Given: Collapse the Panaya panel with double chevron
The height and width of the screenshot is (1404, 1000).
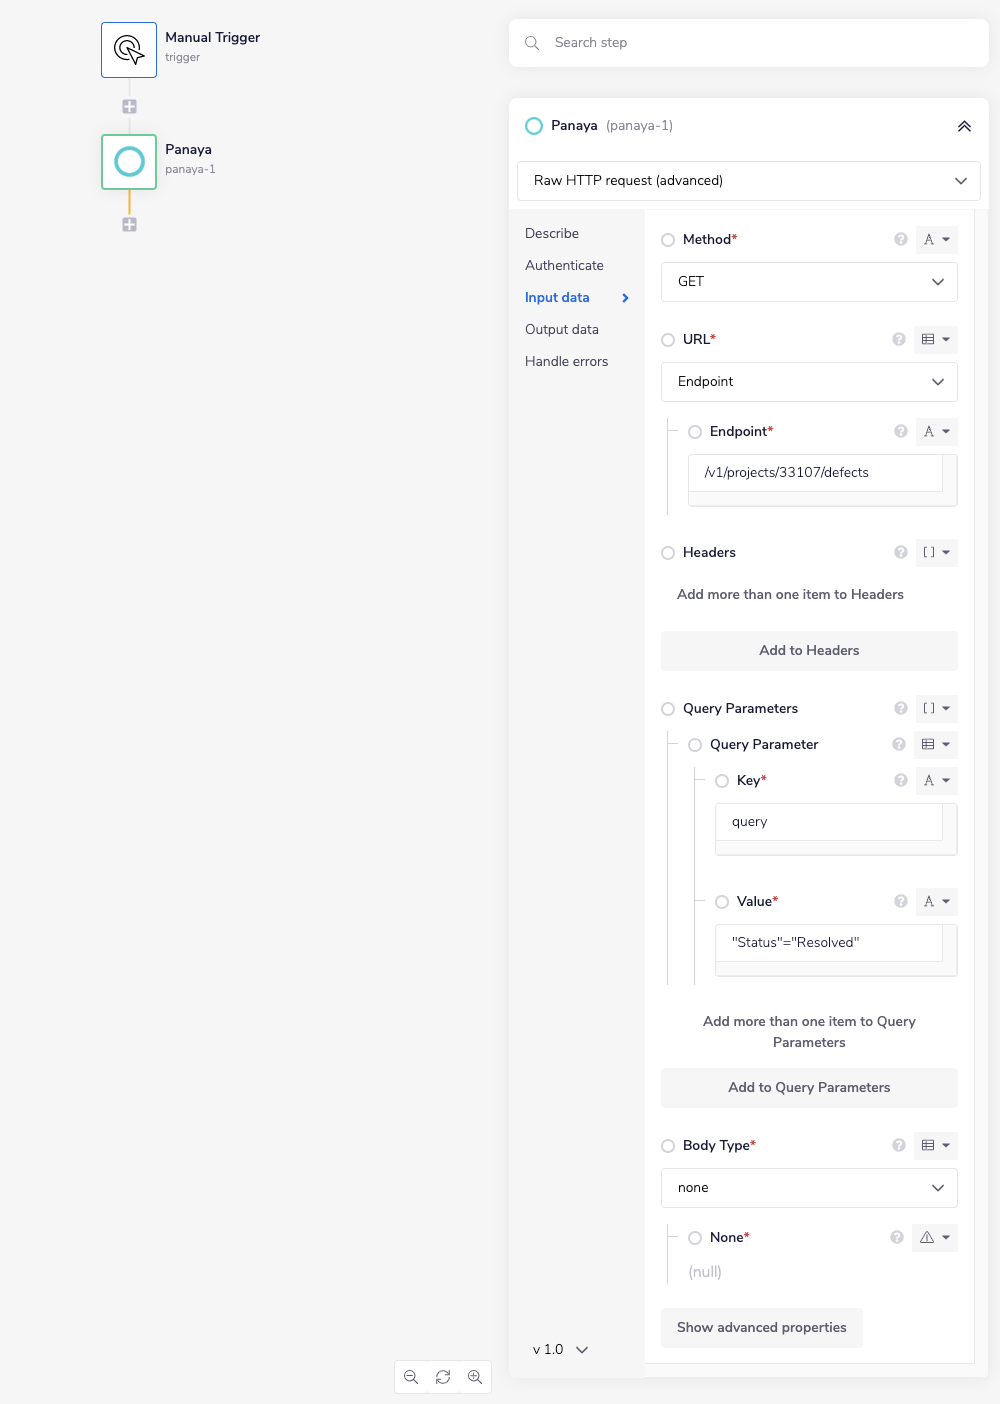Looking at the screenshot, I should click(964, 126).
